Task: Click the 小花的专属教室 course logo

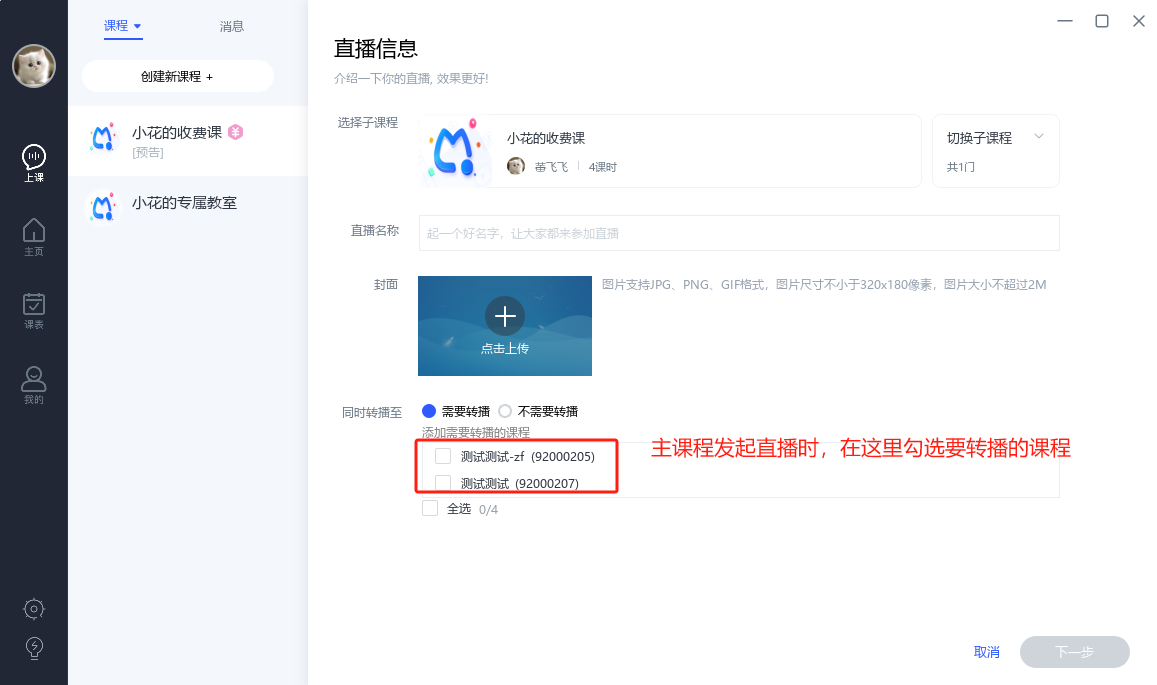Action: point(103,207)
